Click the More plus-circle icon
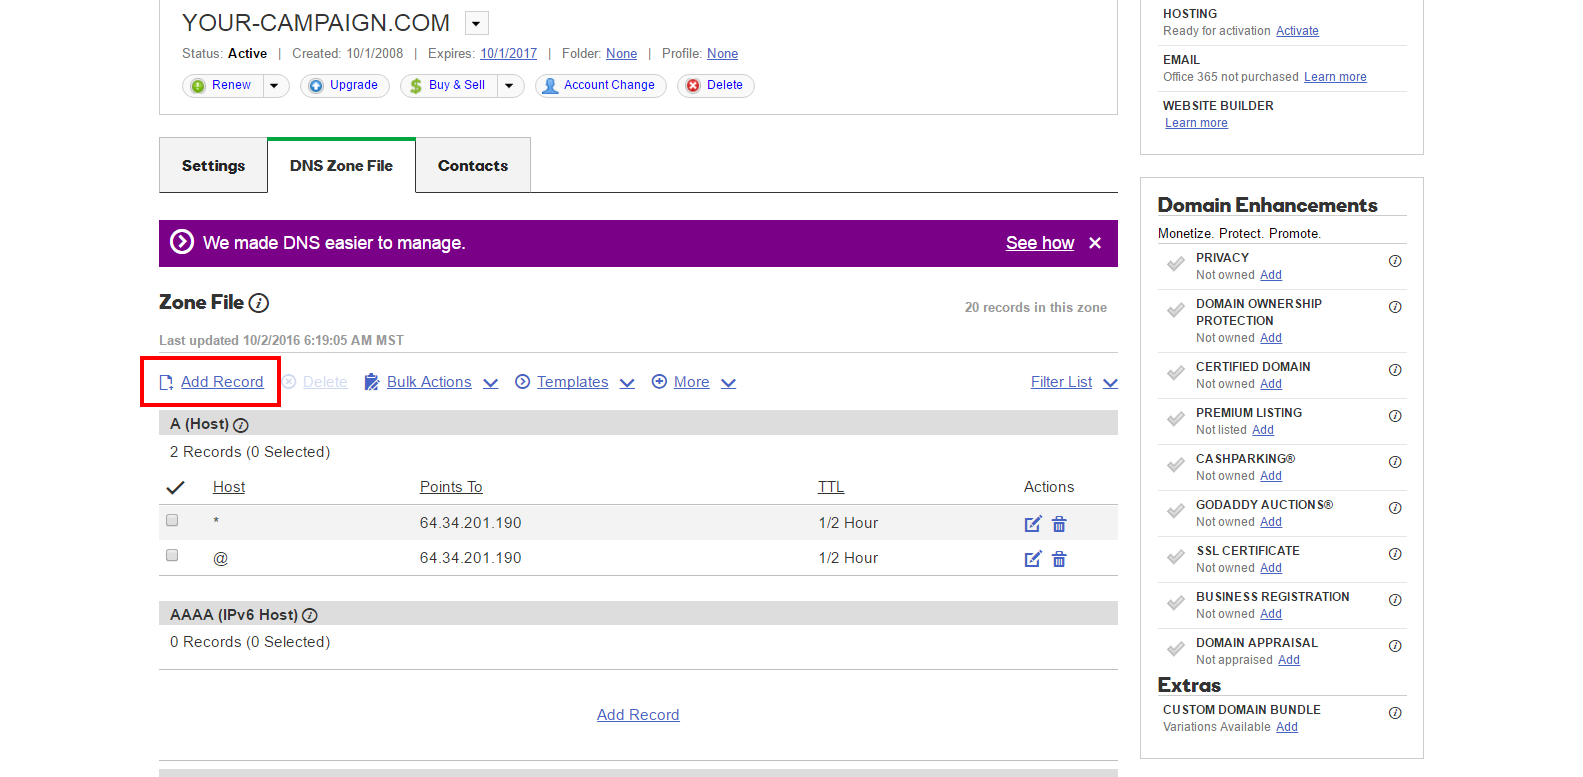1583x777 pixels. click(659, 381)
